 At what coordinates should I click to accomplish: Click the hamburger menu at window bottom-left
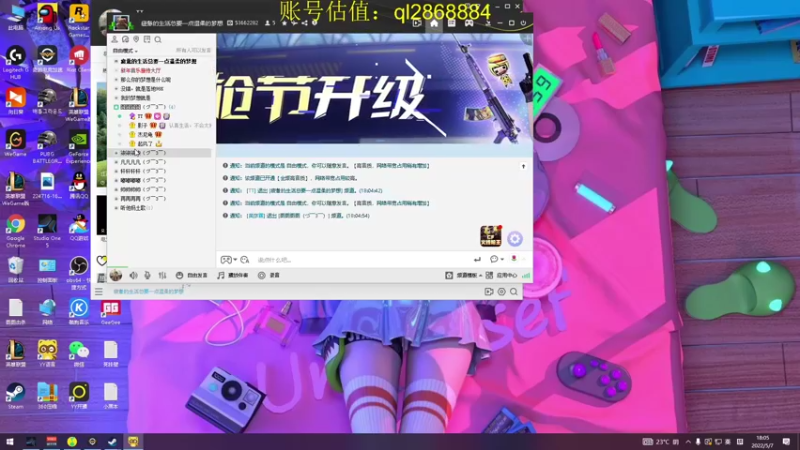point(99,292)
